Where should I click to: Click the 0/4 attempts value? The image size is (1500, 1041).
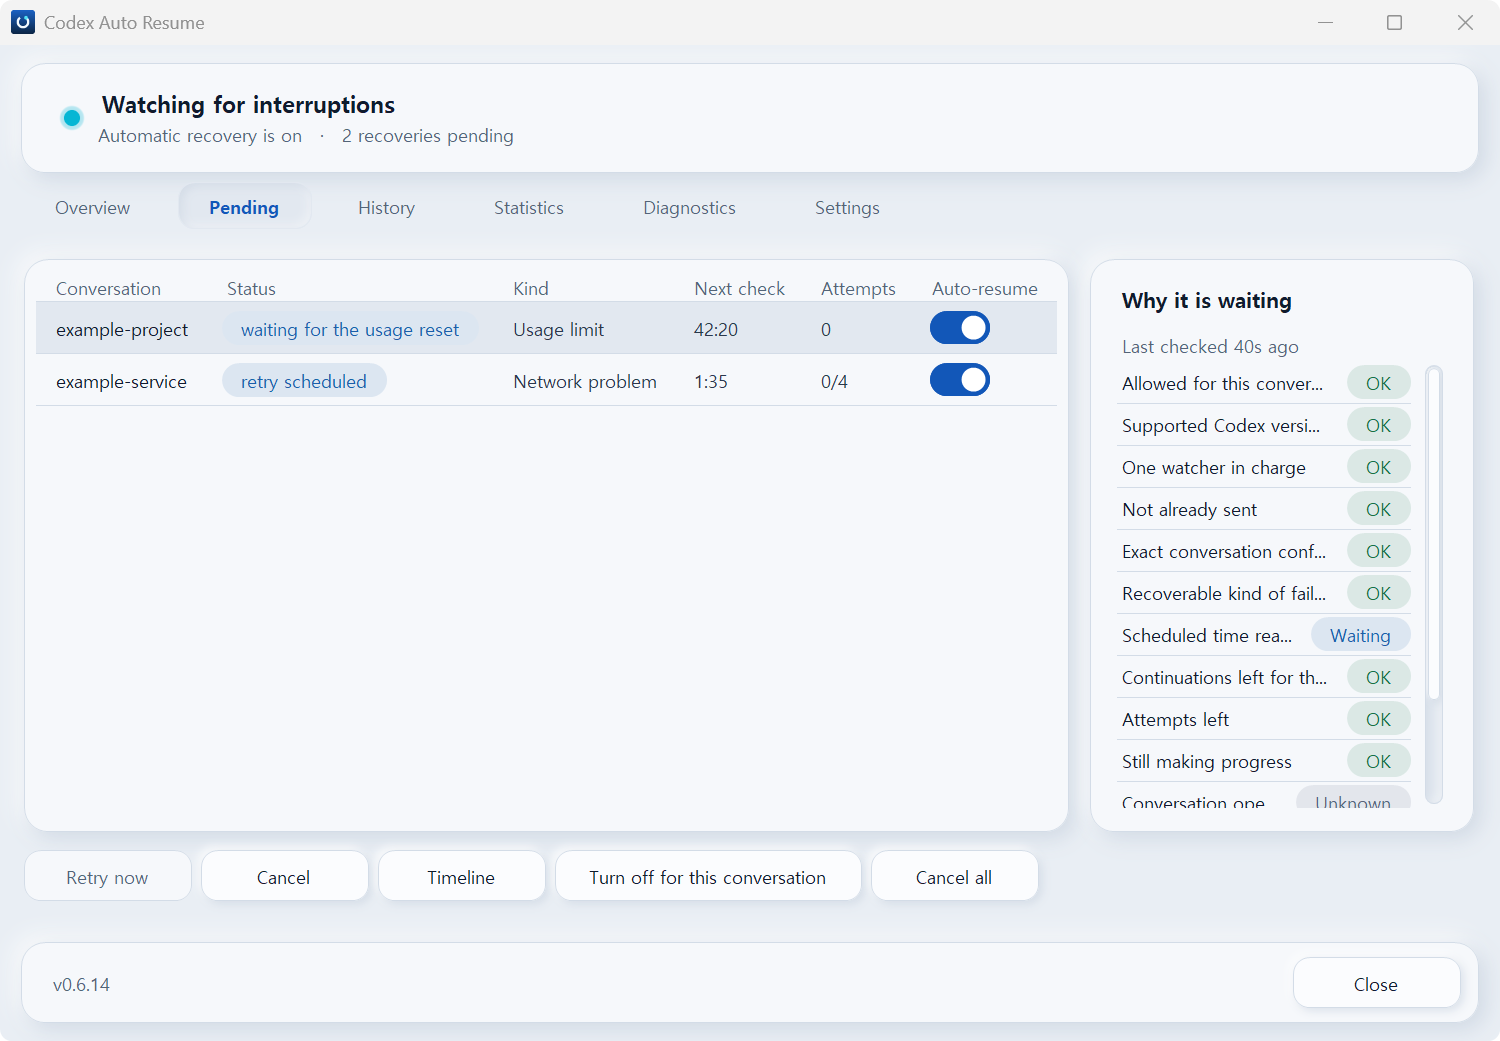click(x=834, y=382)
